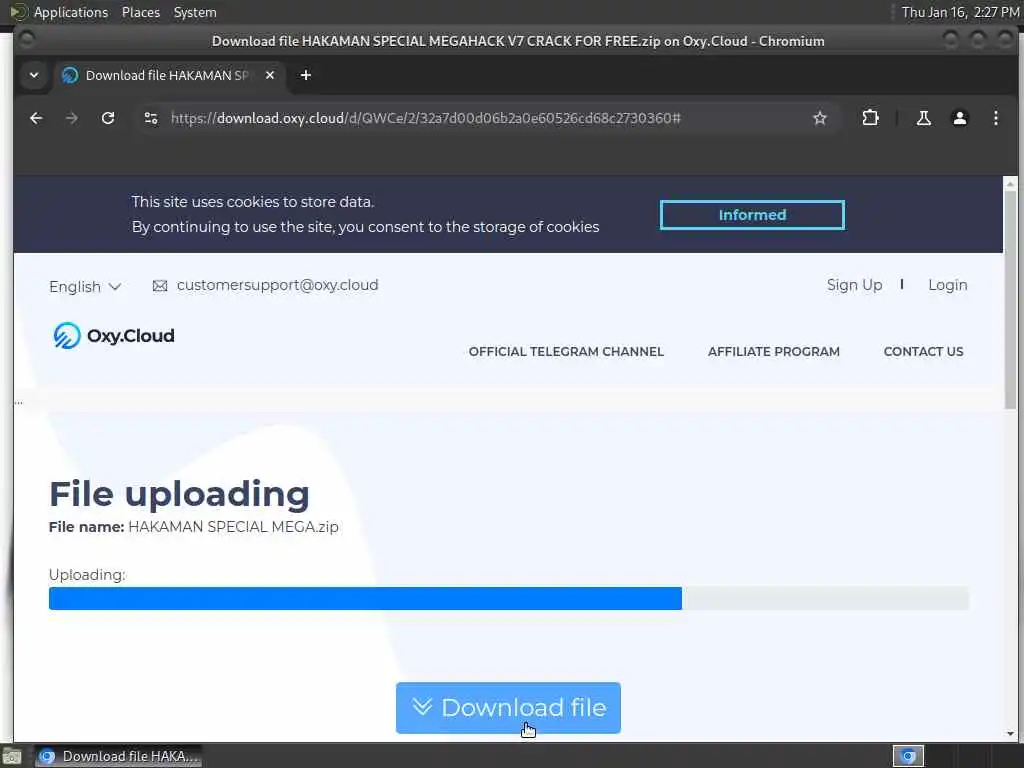This screenshot has height=768, width=1024.
Task: Click the browser forward arrow
Action: click(x=72, y=118)
